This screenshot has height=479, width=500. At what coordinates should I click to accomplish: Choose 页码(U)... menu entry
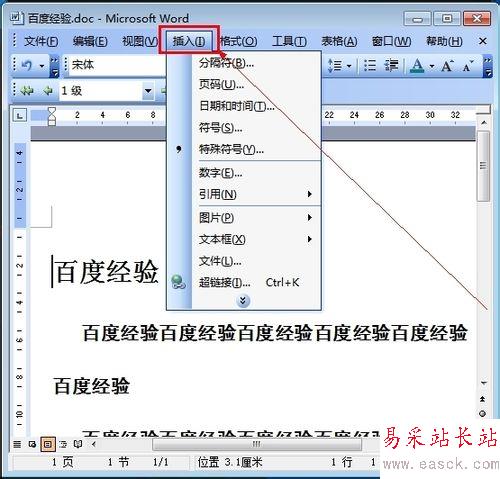pos(244,84)
